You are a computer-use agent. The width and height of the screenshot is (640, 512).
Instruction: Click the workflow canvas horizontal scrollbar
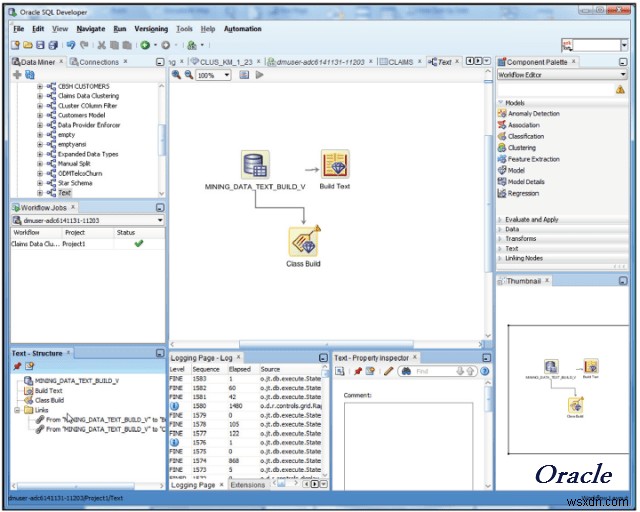point(327,344)
